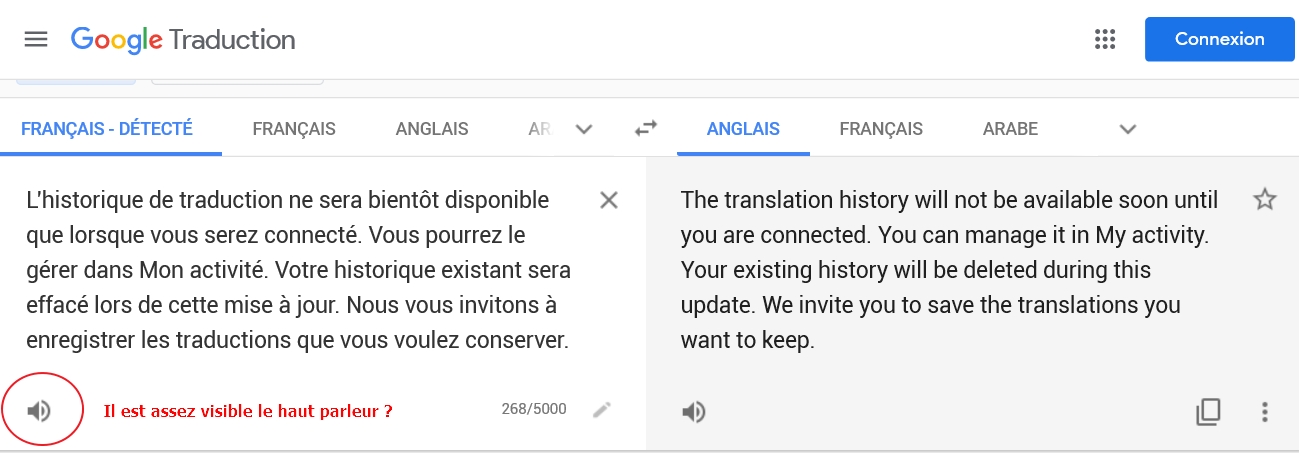
Task: Set target language to ARABE
Action: point(1010,129)
